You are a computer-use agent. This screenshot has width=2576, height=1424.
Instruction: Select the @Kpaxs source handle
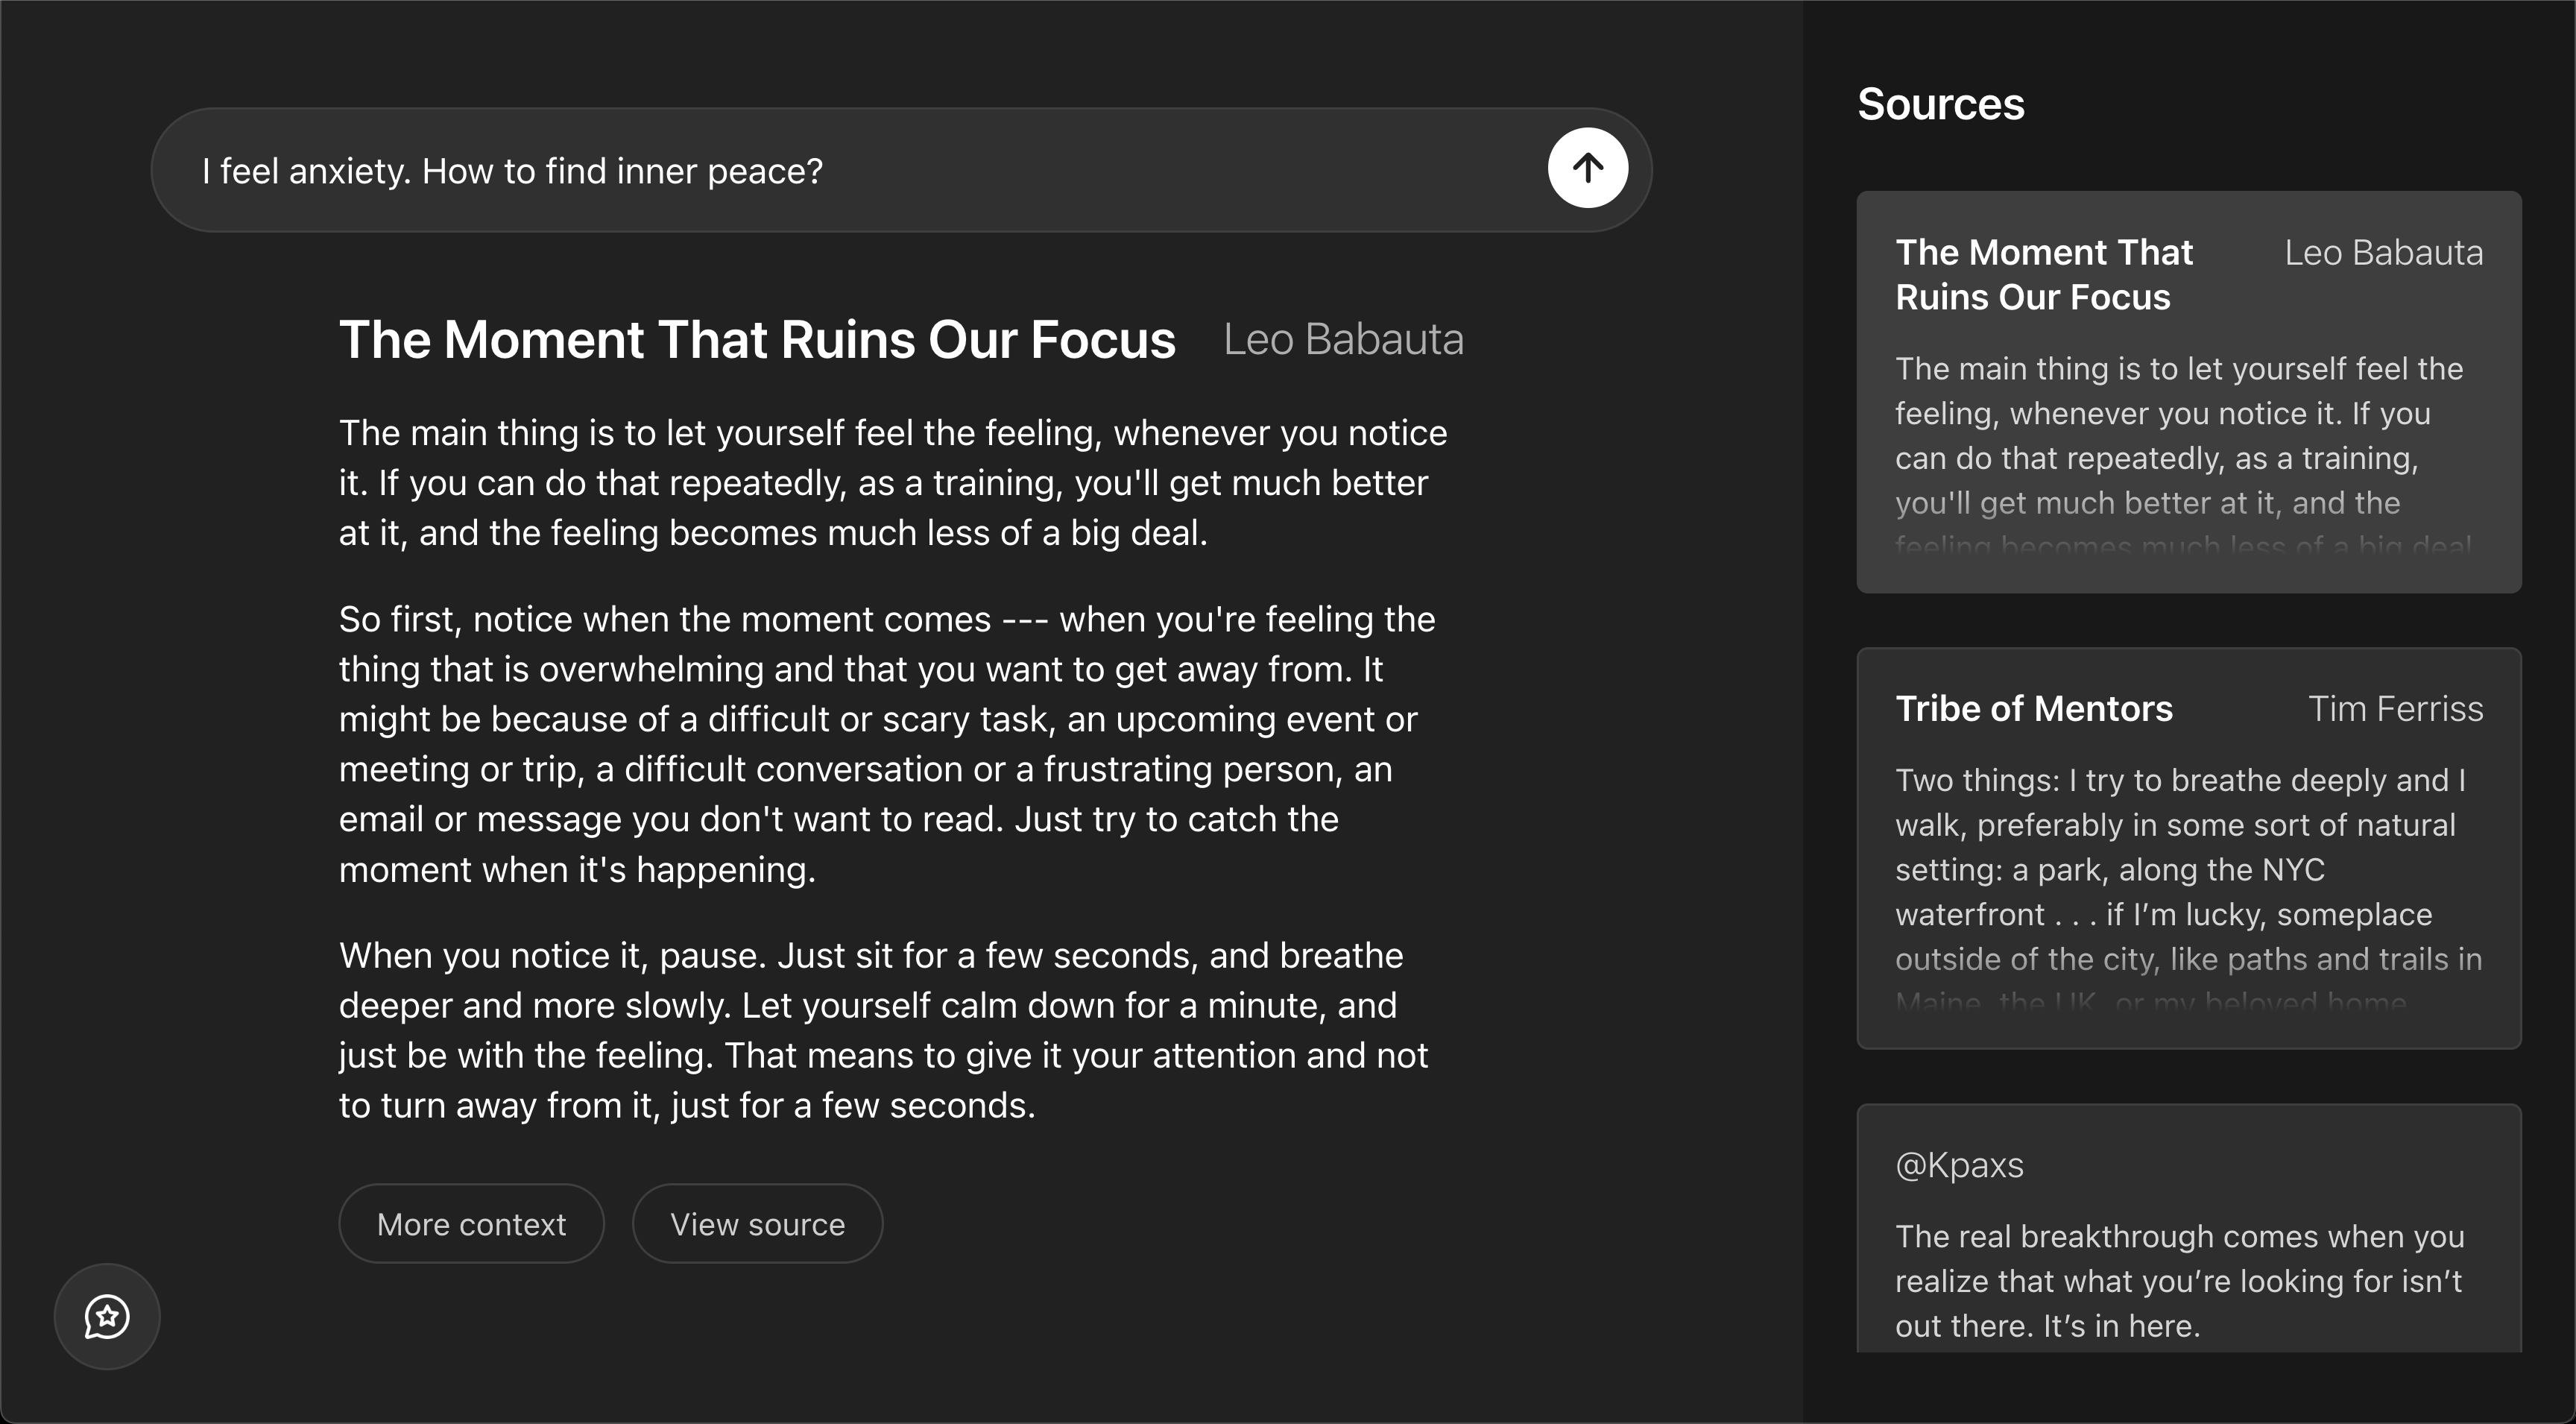pyautogui.click(x=1959, y=1165)
